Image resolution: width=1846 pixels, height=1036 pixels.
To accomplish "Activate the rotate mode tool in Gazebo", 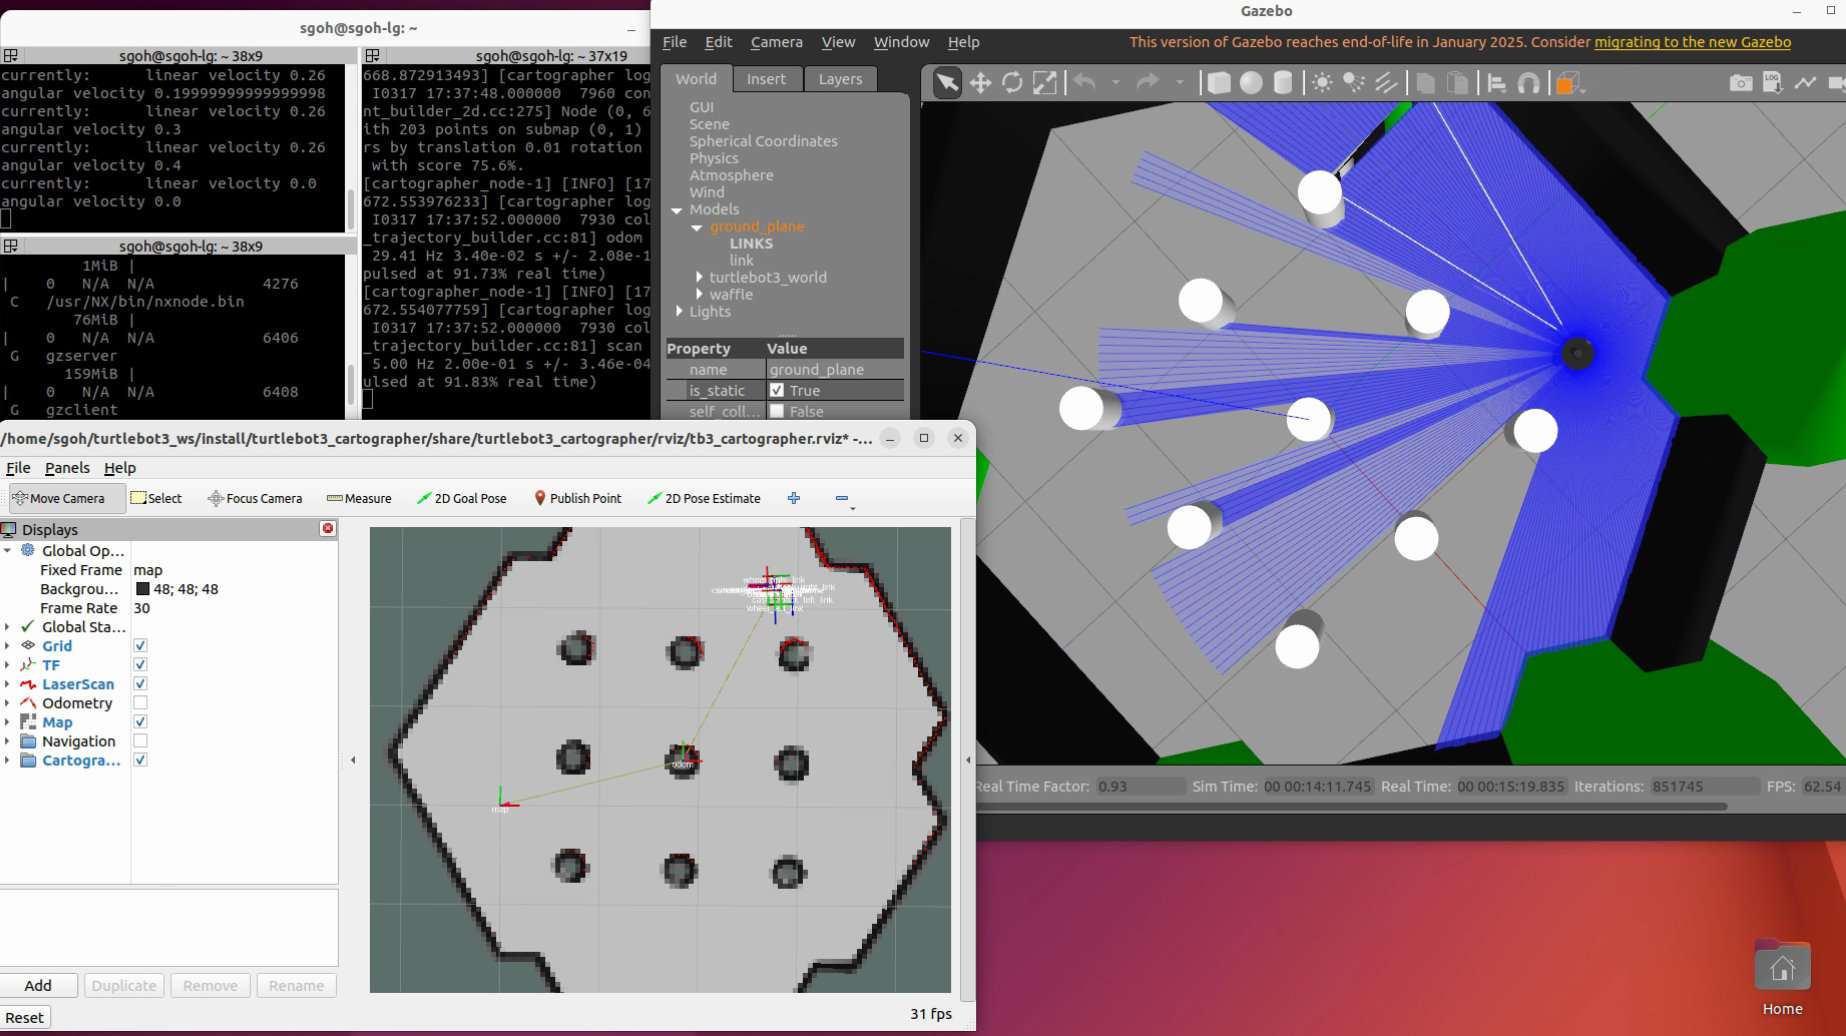I will [1012, 83].
